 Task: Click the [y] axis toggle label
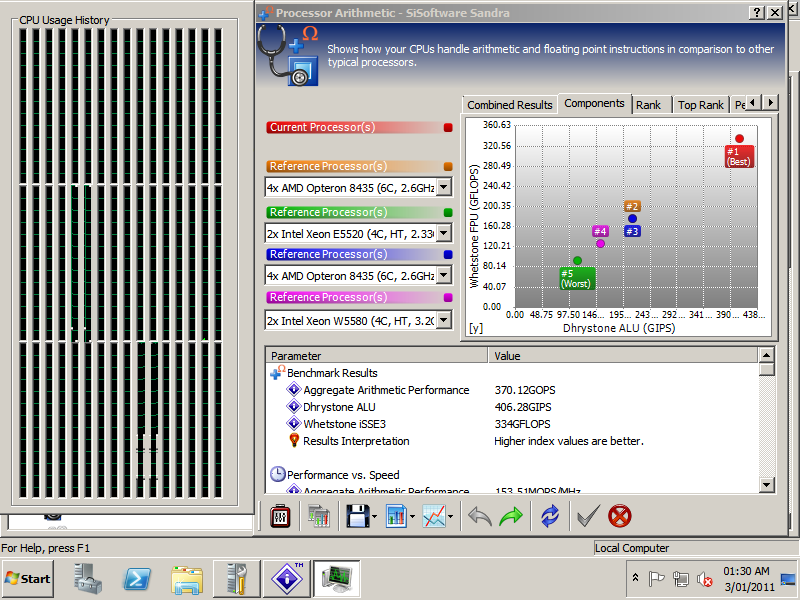pos(476,328)
